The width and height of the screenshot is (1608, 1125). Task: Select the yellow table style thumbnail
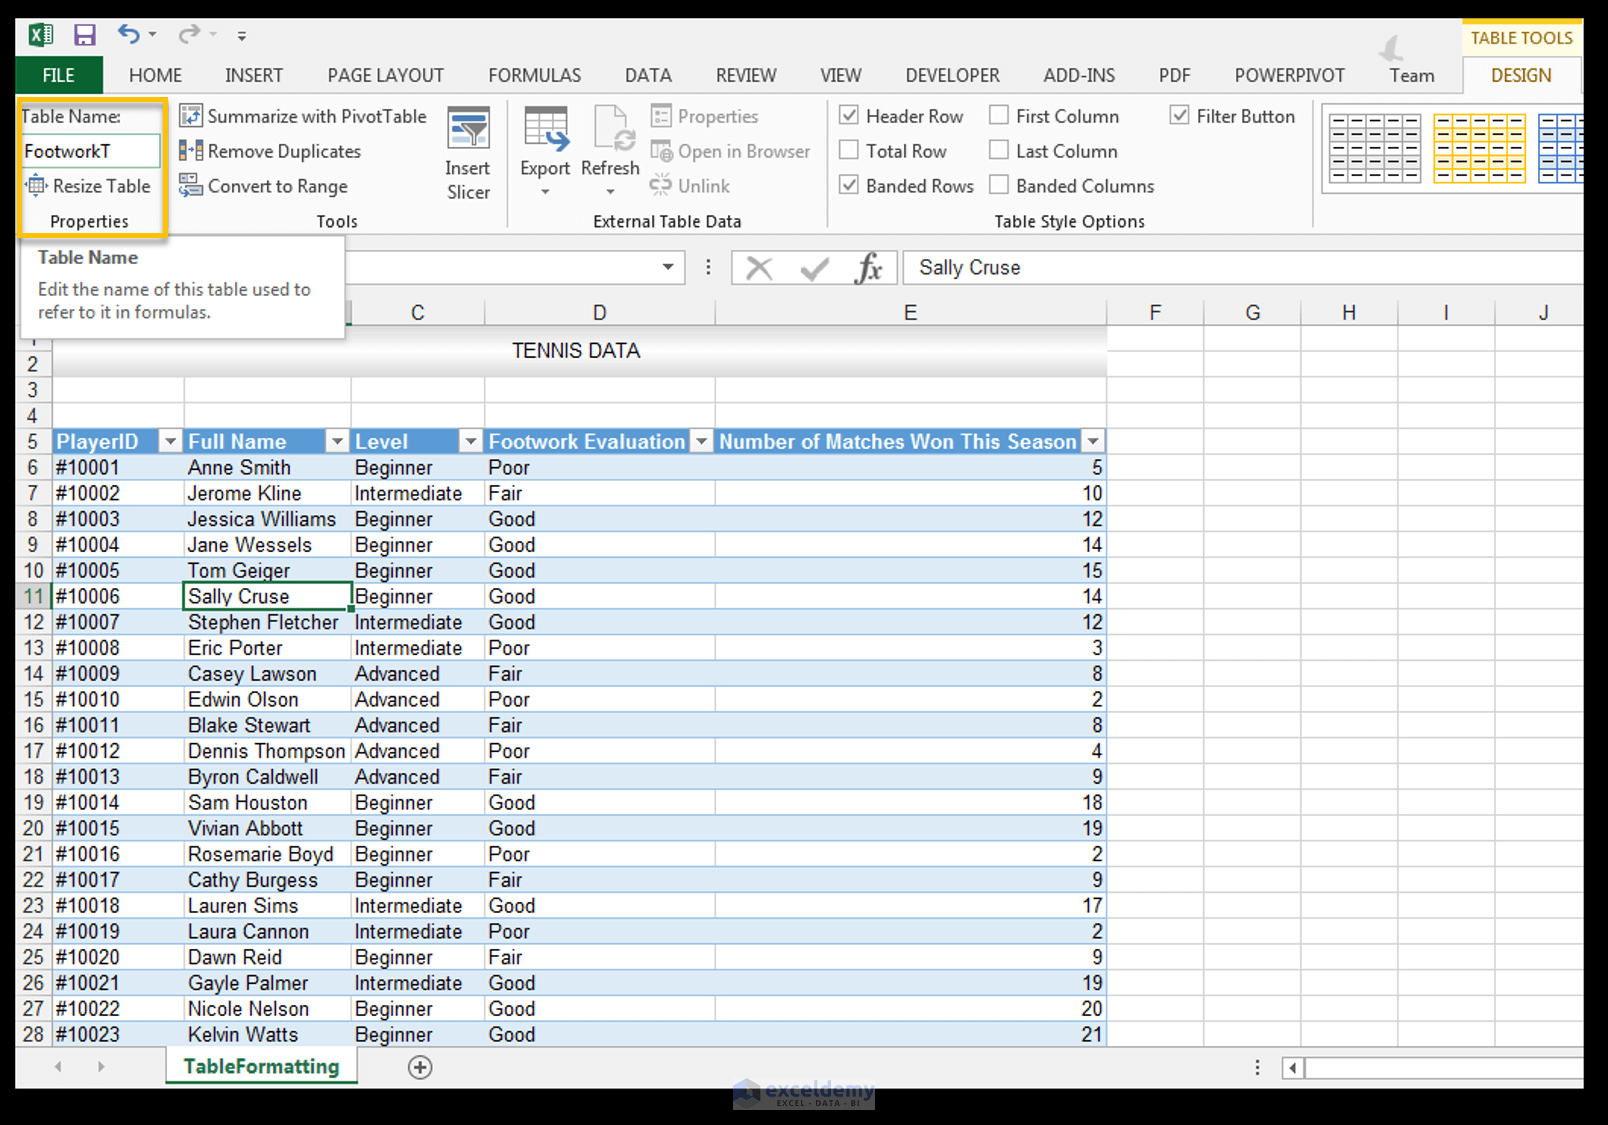coord(1480,150)
